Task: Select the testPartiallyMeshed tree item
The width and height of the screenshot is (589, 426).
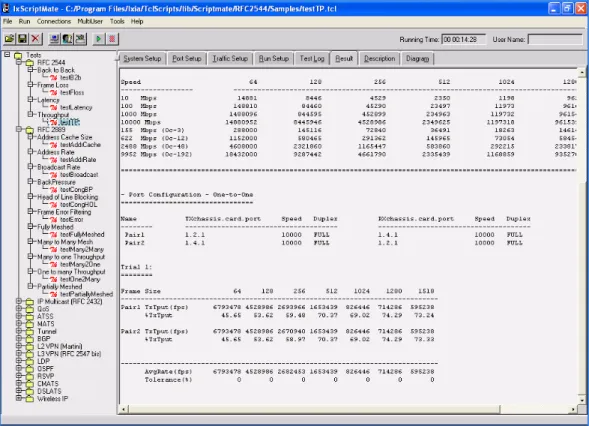Action: coord(86,294)
